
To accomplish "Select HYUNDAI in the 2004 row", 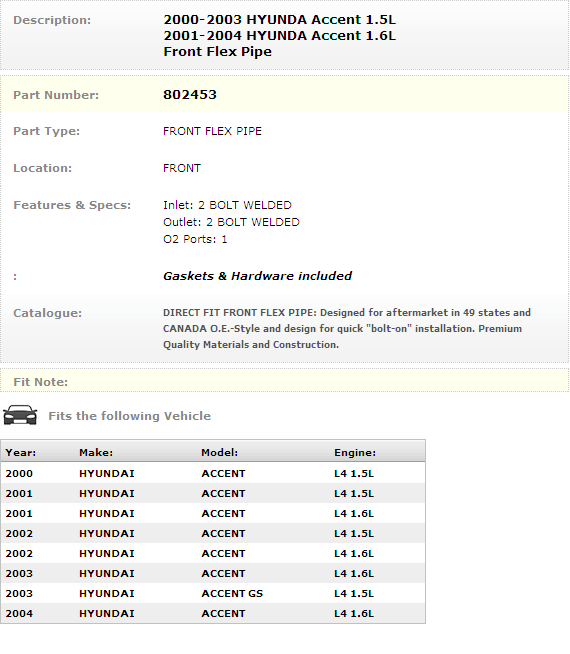I will (x=107, y=614).
